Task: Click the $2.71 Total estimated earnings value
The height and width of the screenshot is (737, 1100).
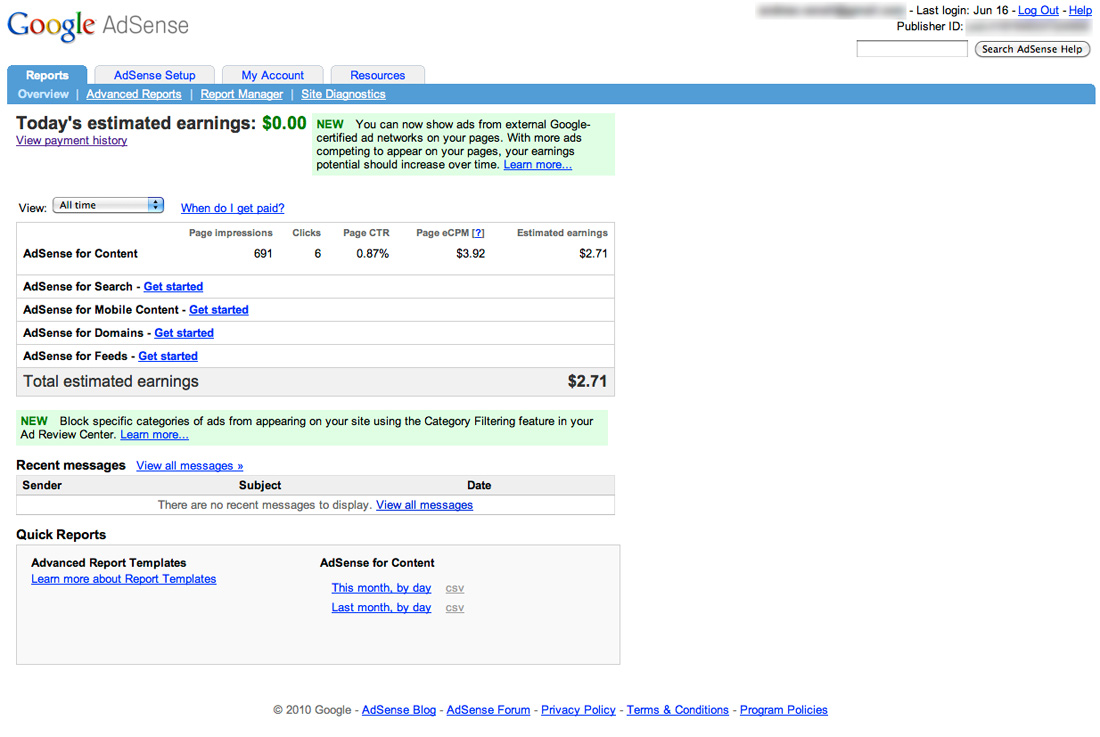Action: (x=587, y=381)
